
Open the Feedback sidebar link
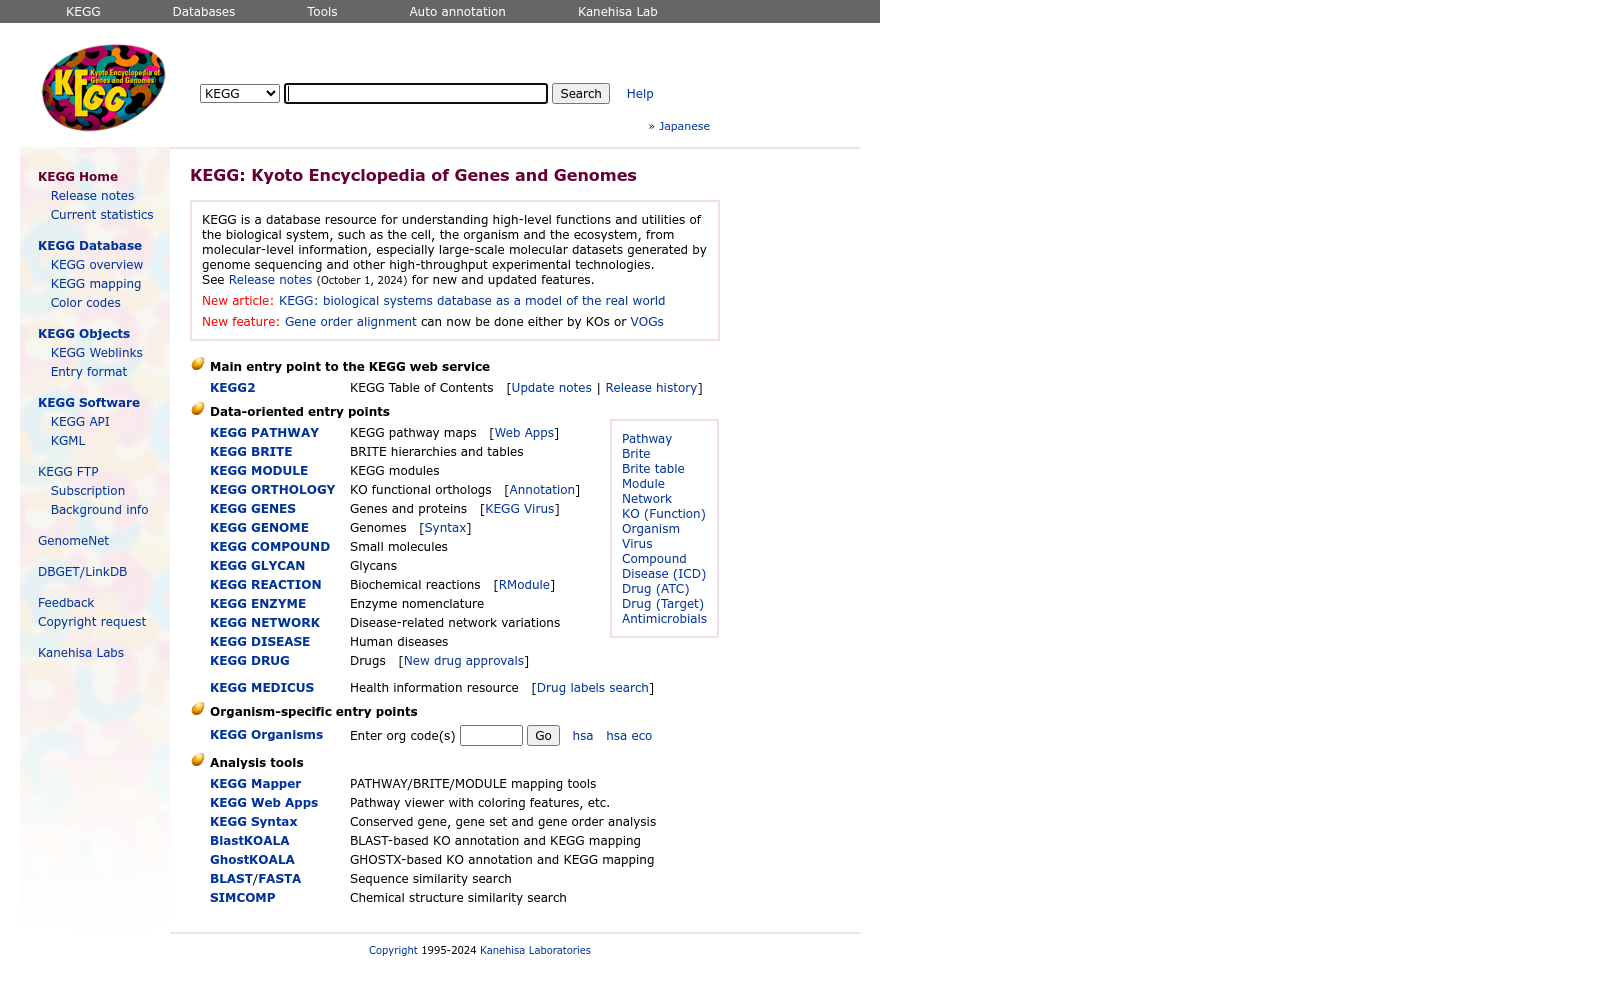tap(66, 603)
